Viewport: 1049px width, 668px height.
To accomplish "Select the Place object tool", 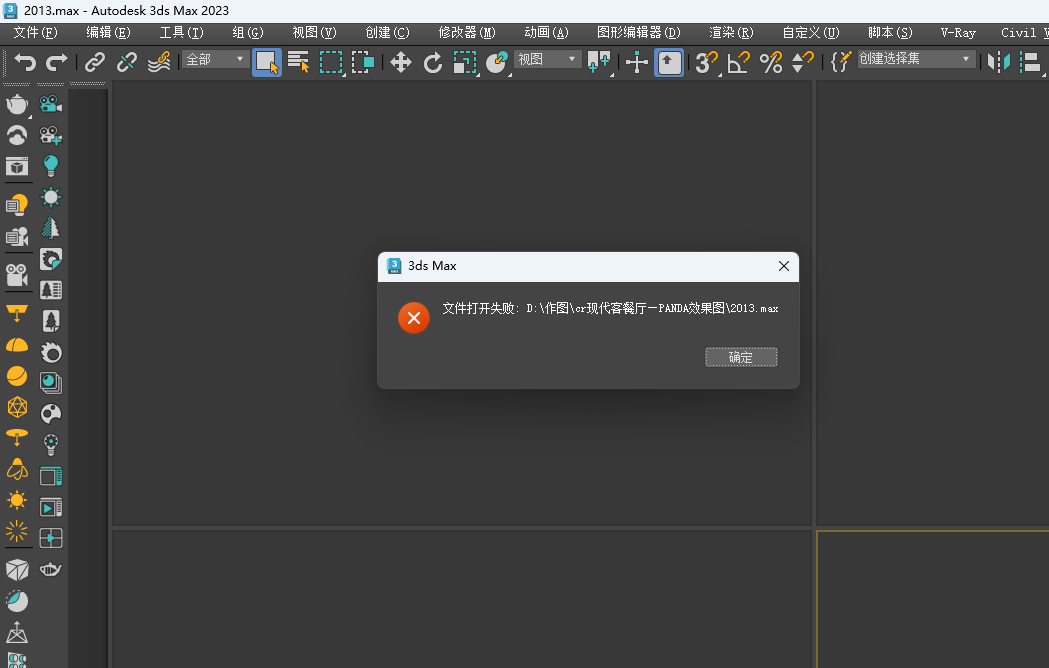I will click(x=496, y=62).
